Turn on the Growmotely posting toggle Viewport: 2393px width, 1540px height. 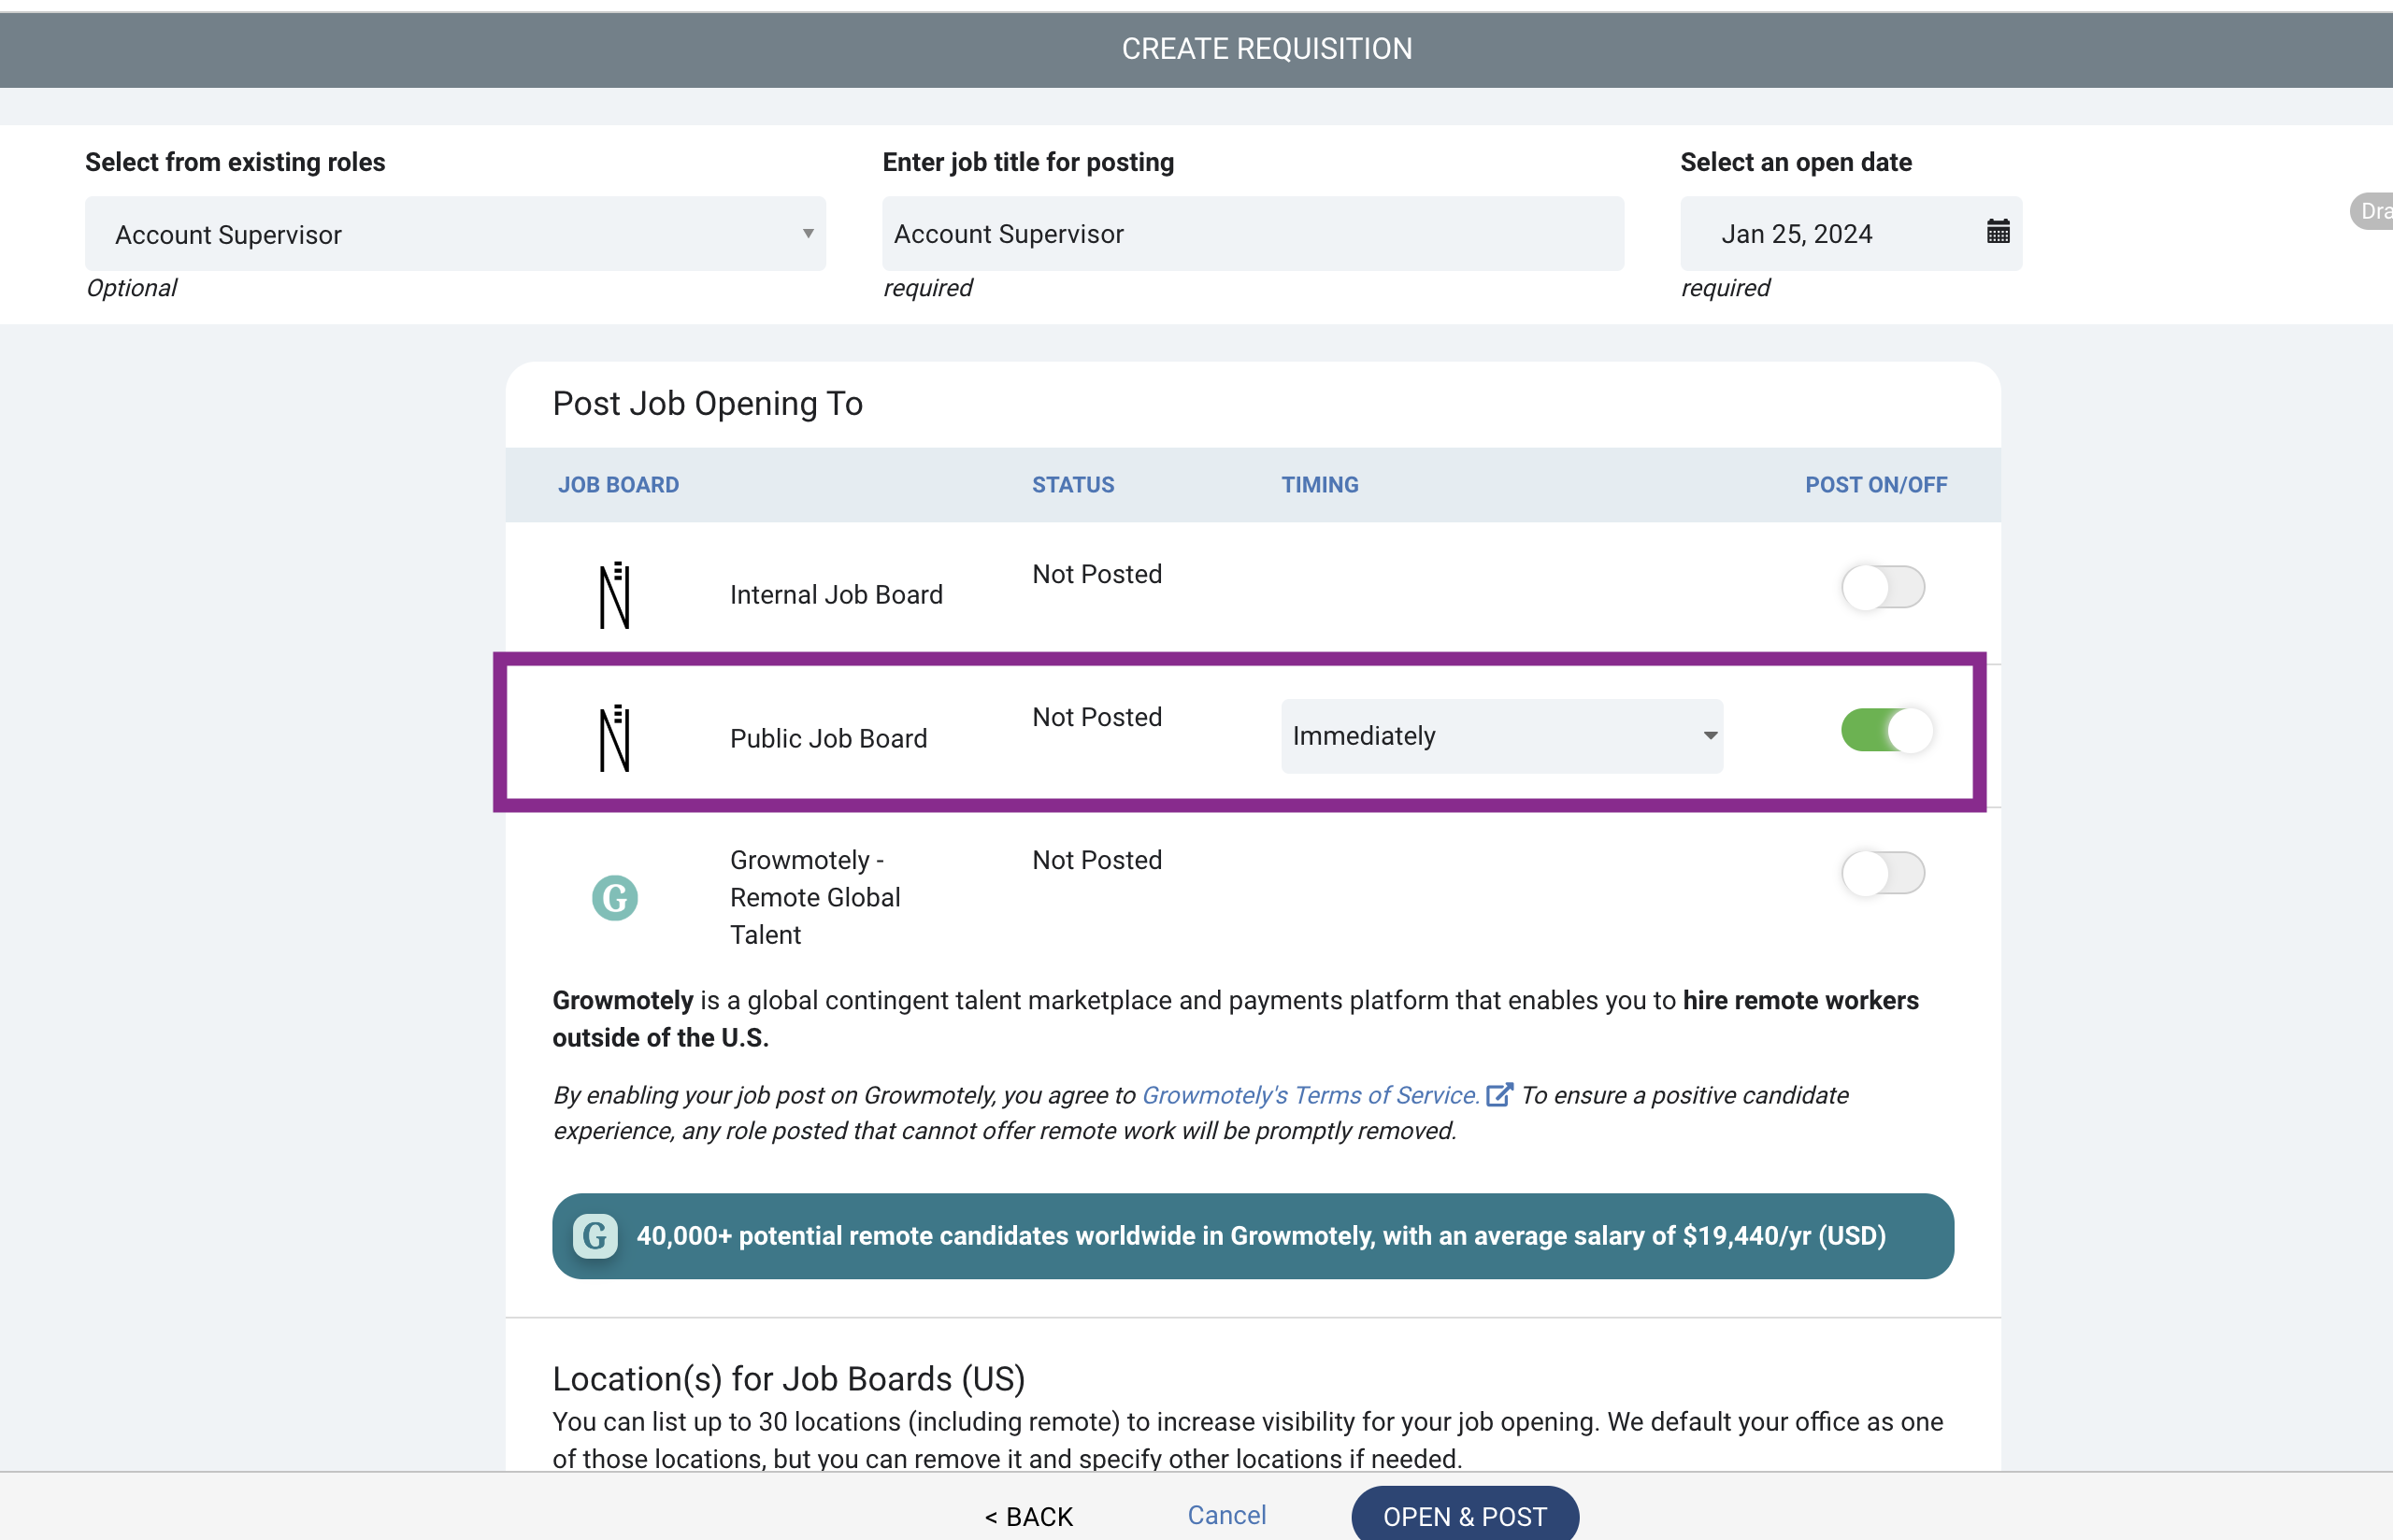(x=1883, y=873)
